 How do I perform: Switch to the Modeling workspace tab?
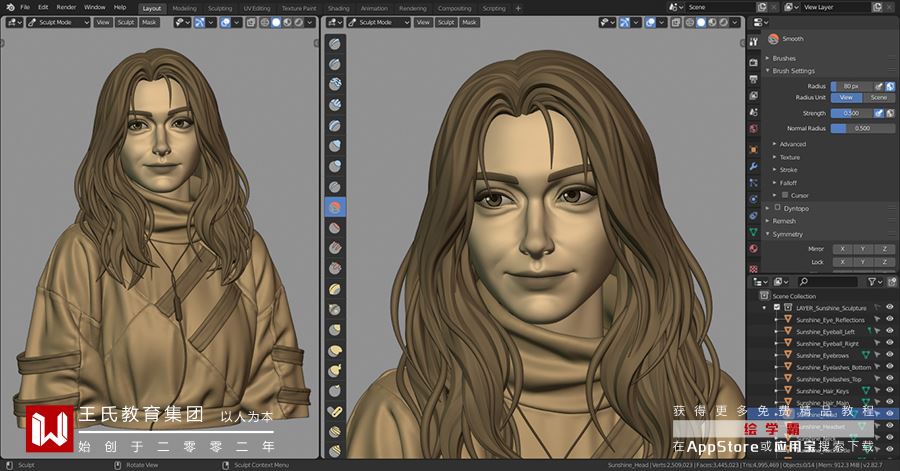pos(184,9)
